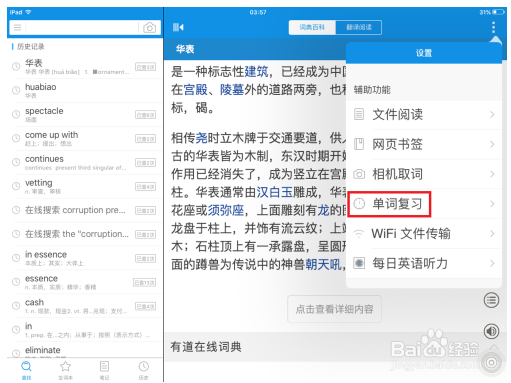Open WiFi 文件传输 from the settings menu
Viewport: 511px width, 383px height.
(424, 233)
